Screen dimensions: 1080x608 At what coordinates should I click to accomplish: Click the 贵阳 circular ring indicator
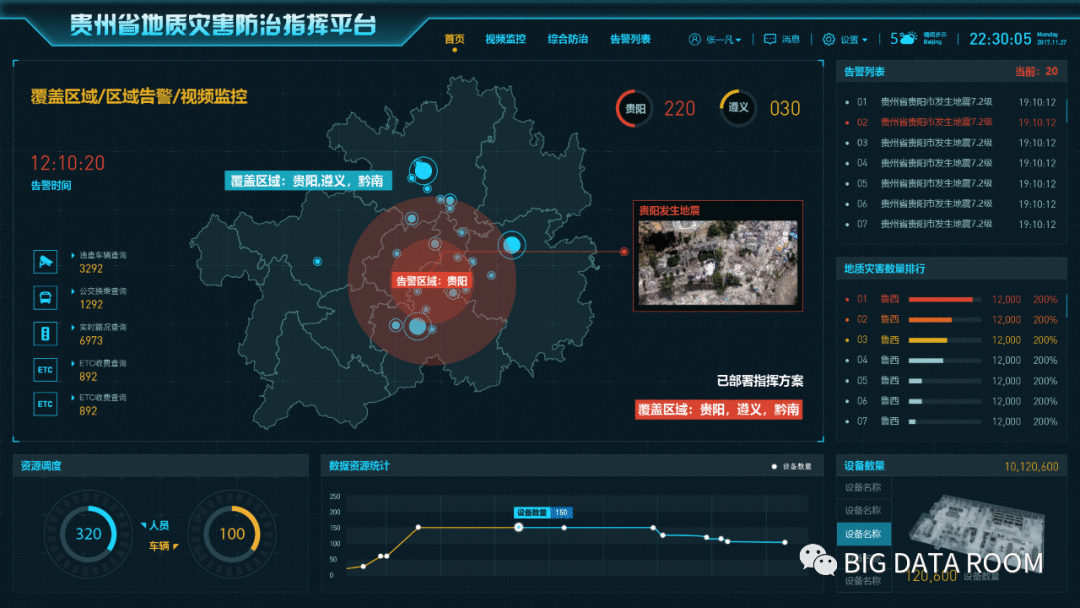coord(634,108)
